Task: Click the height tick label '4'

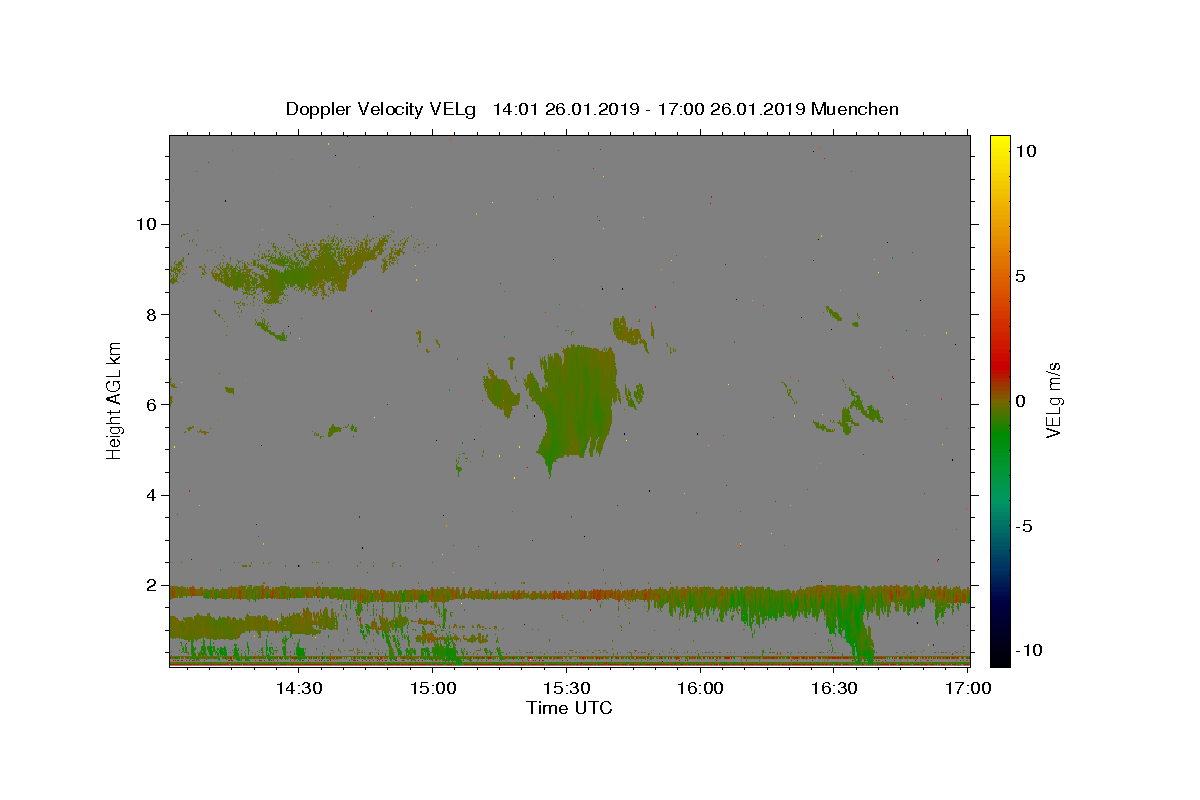Action: [x=152, y=495]
